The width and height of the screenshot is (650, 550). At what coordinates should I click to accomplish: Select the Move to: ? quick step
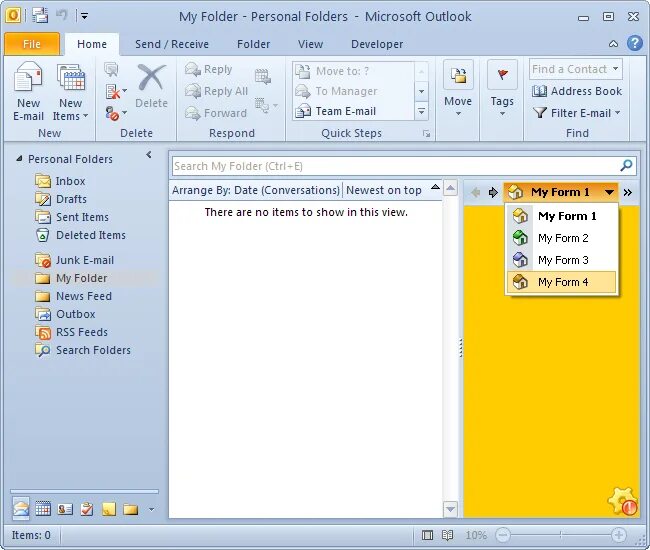point(353,71)
